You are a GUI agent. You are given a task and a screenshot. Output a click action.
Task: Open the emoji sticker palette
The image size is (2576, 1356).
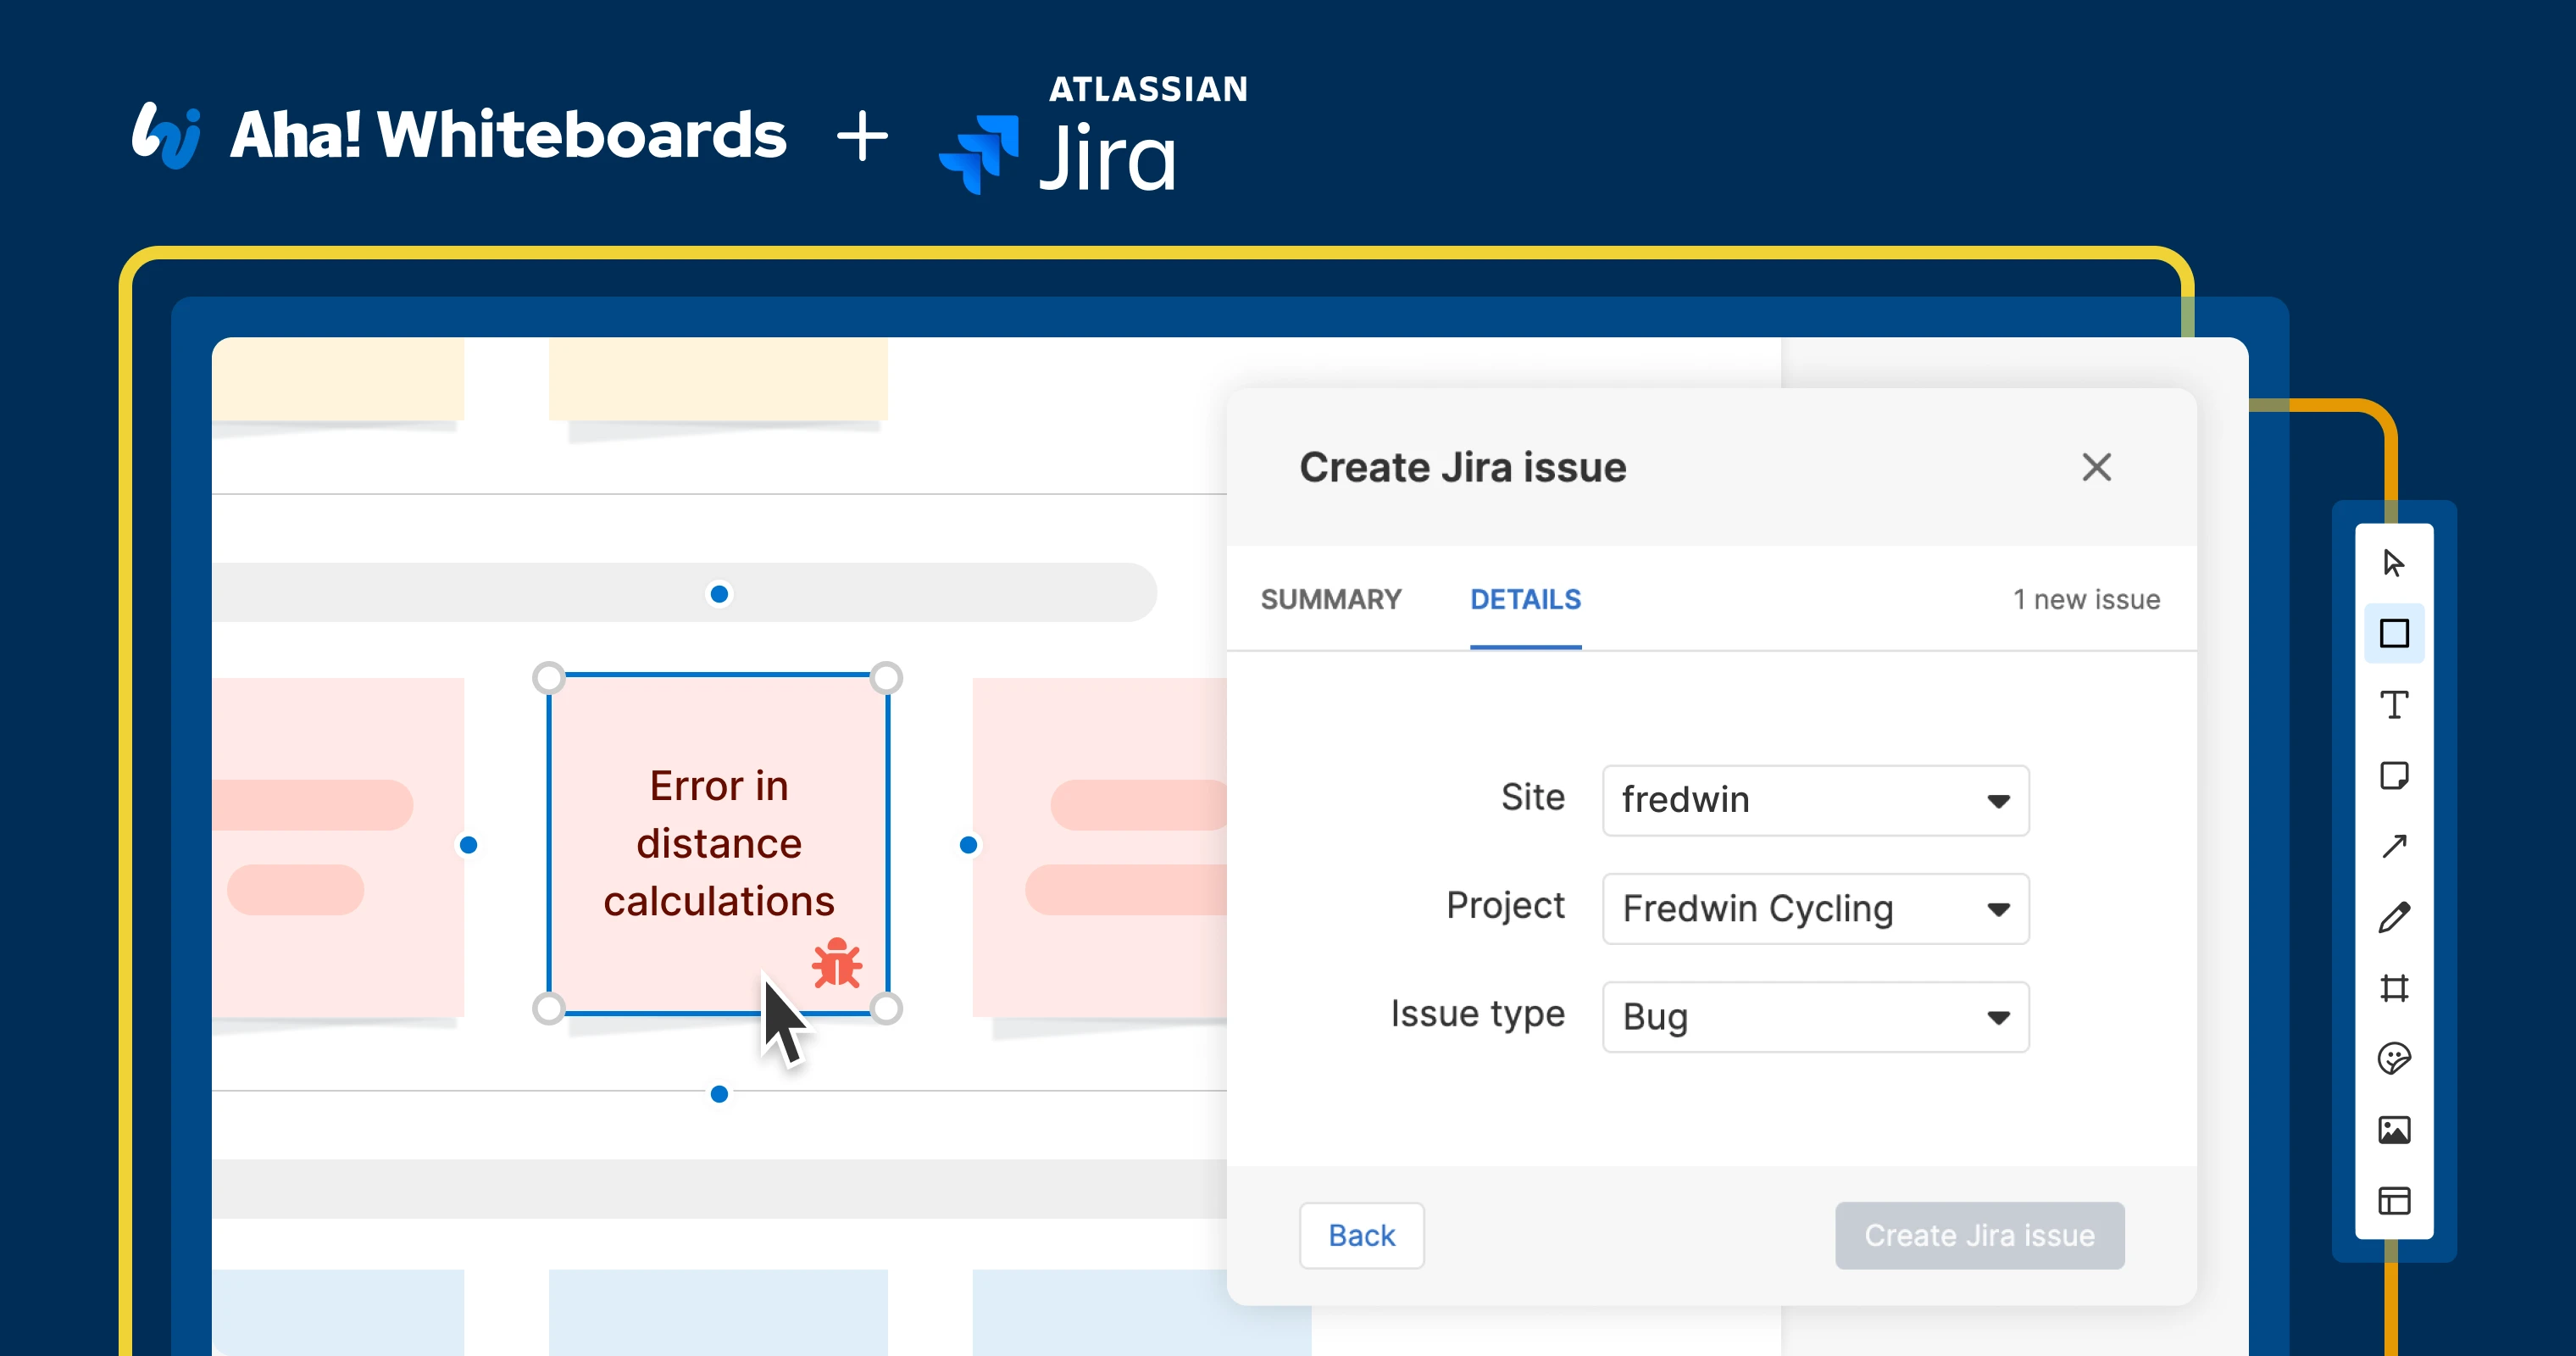click(x=2393, y=1059)
